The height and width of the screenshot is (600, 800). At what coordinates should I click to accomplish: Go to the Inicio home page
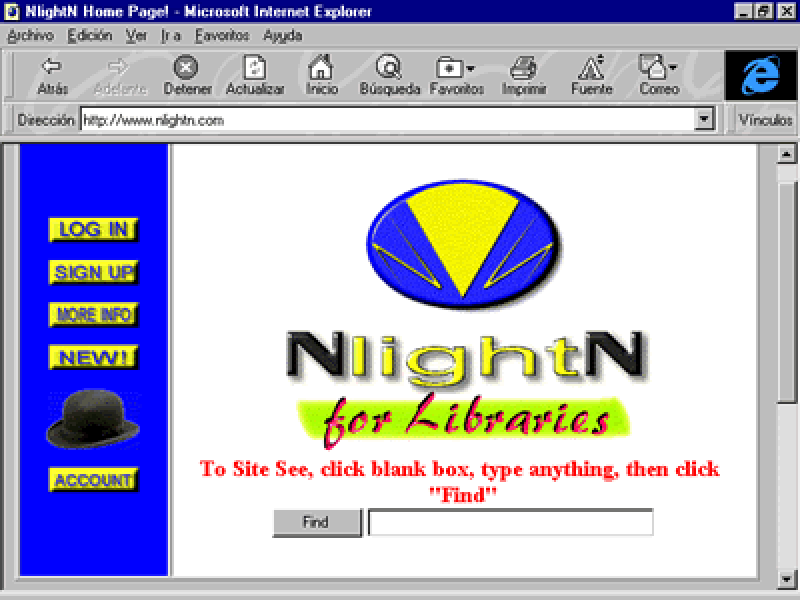(321, 76)
